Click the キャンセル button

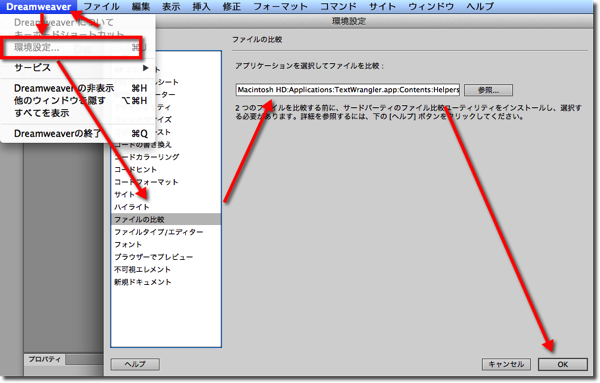506,364
